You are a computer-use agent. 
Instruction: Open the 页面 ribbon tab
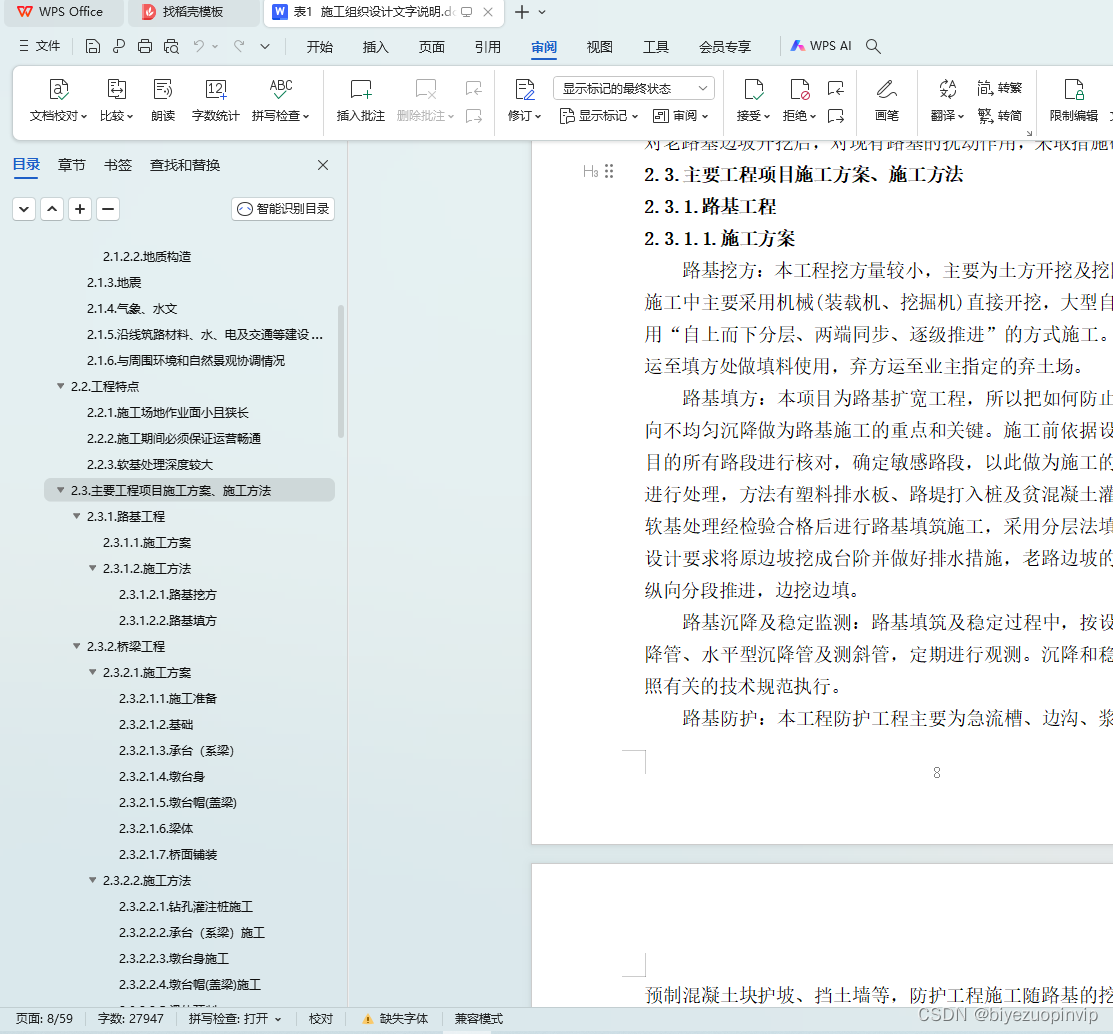[432, 47]
